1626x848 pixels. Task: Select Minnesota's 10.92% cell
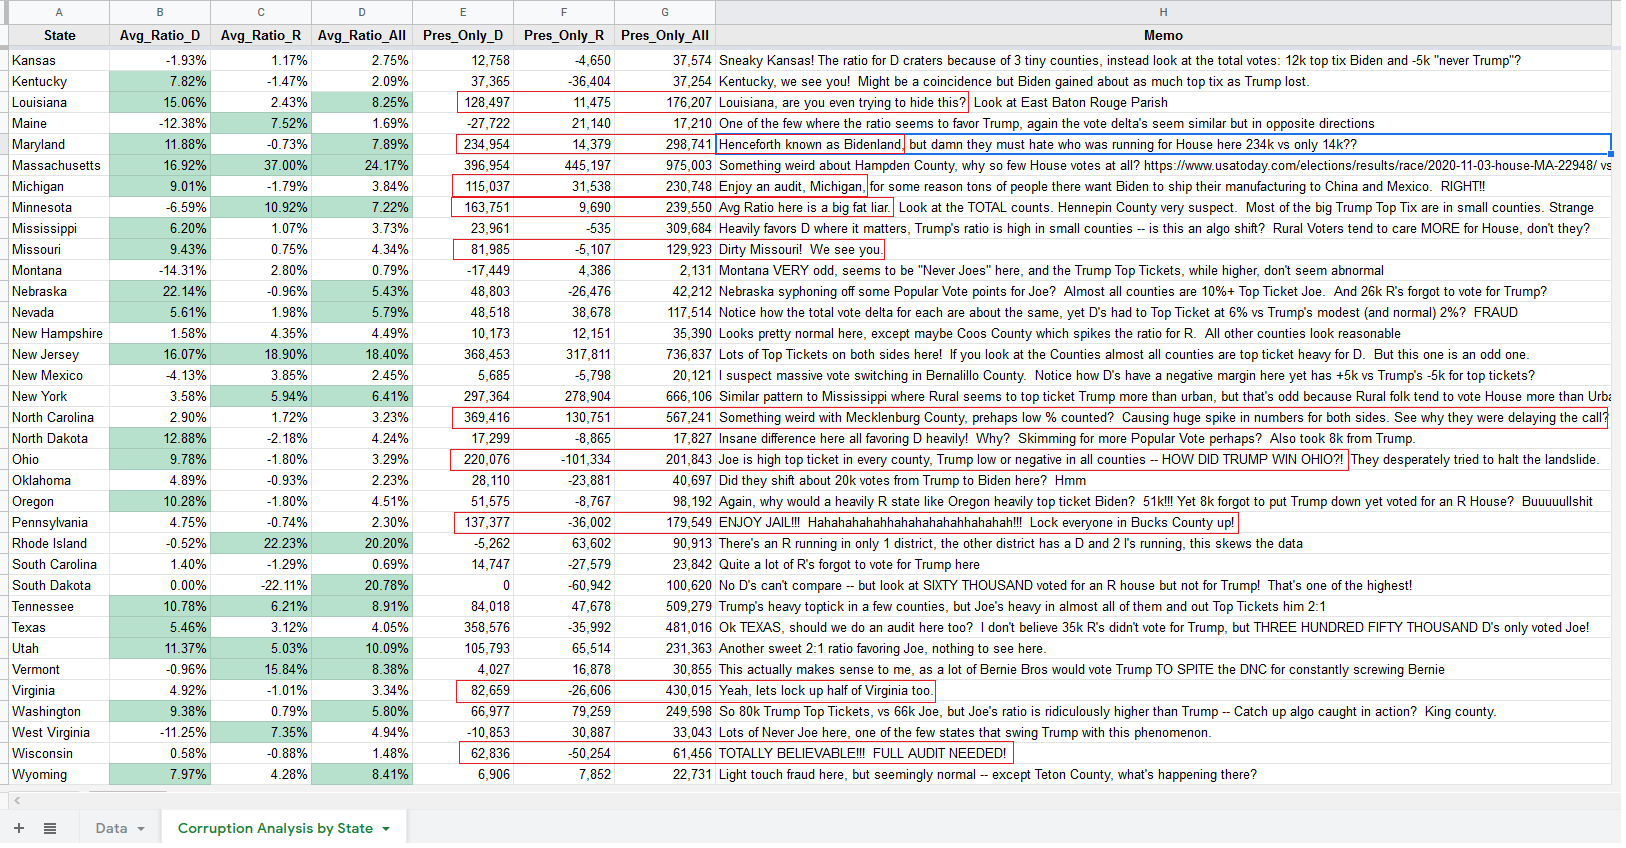pyautogui.click(x=261, y=207)
